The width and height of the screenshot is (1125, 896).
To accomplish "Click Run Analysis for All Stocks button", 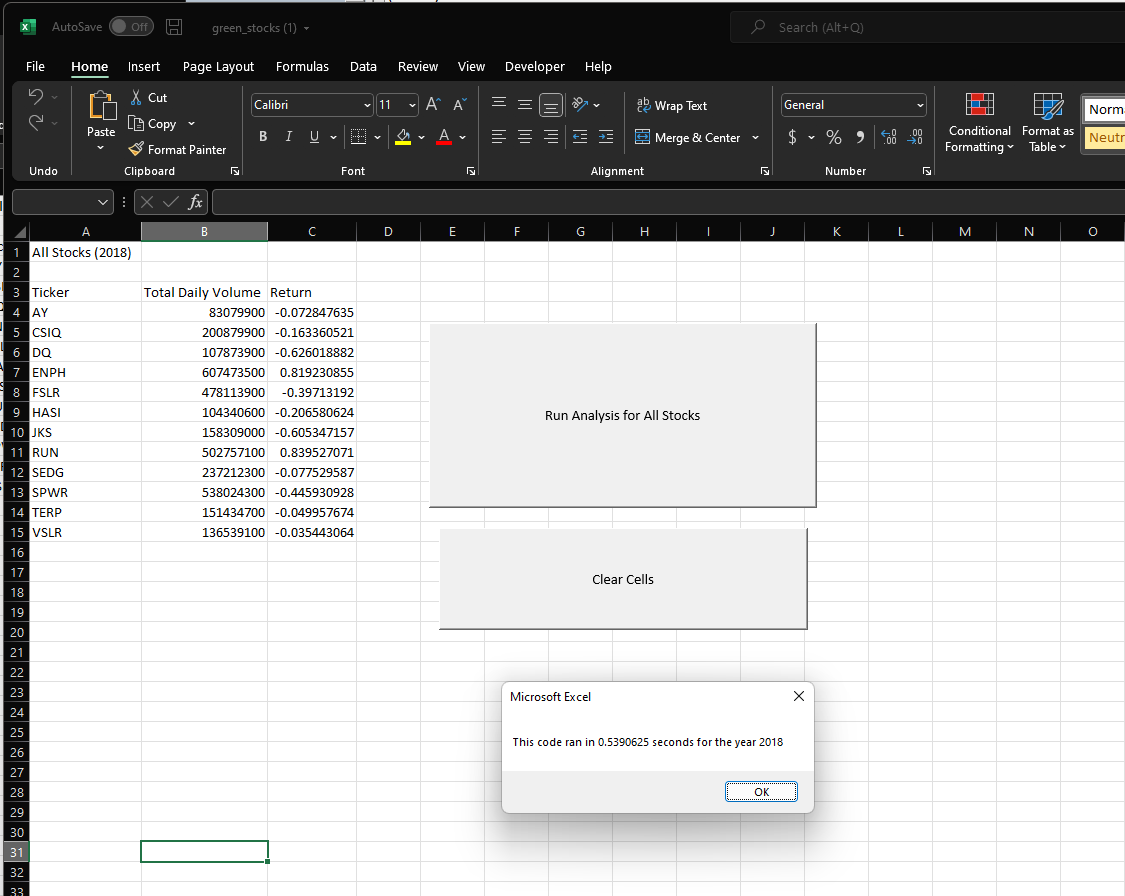I will point(622,415).
